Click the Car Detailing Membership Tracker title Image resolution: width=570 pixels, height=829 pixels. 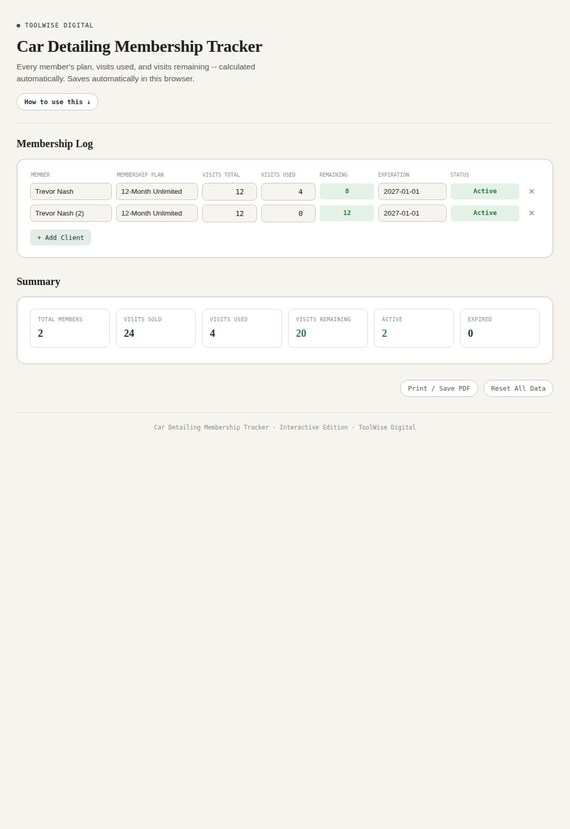click(139, 47)
